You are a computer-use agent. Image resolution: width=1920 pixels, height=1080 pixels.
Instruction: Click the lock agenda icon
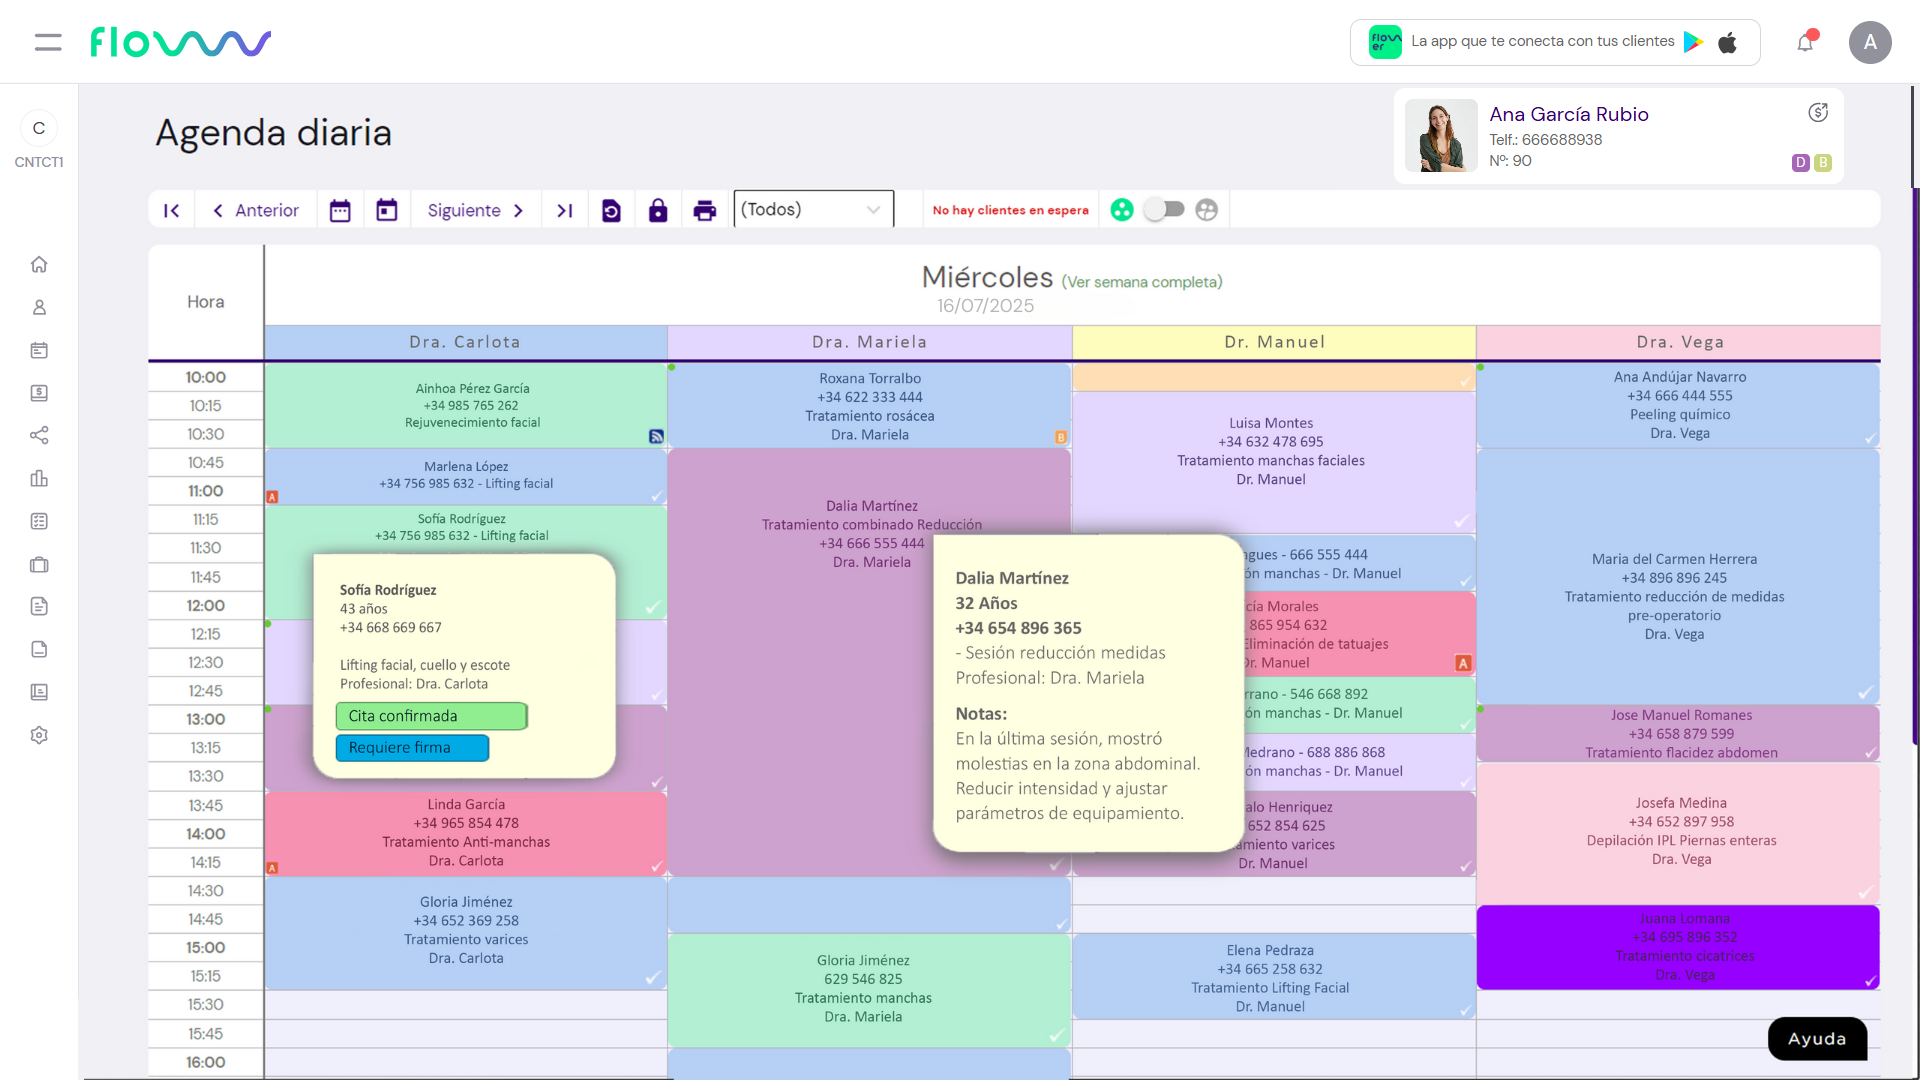[x=657, y=211]
